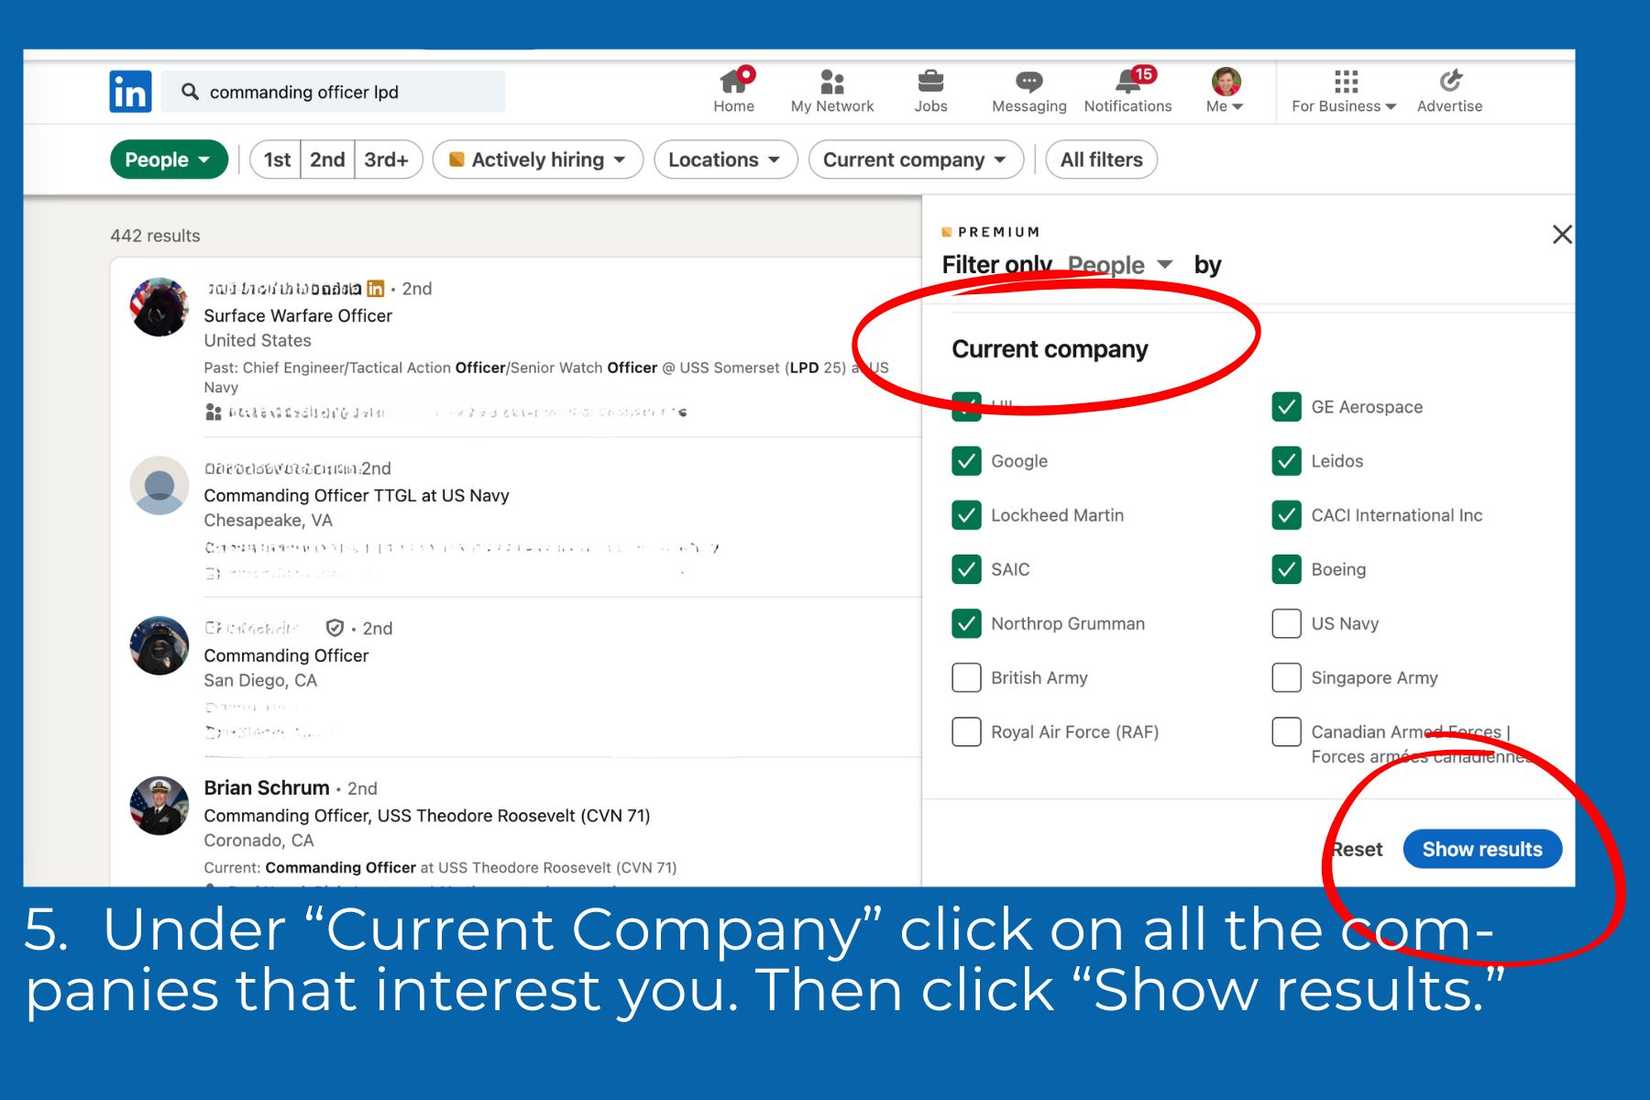Click the Show results button
This screenshot has width=1650, height=1100.
1482,849
